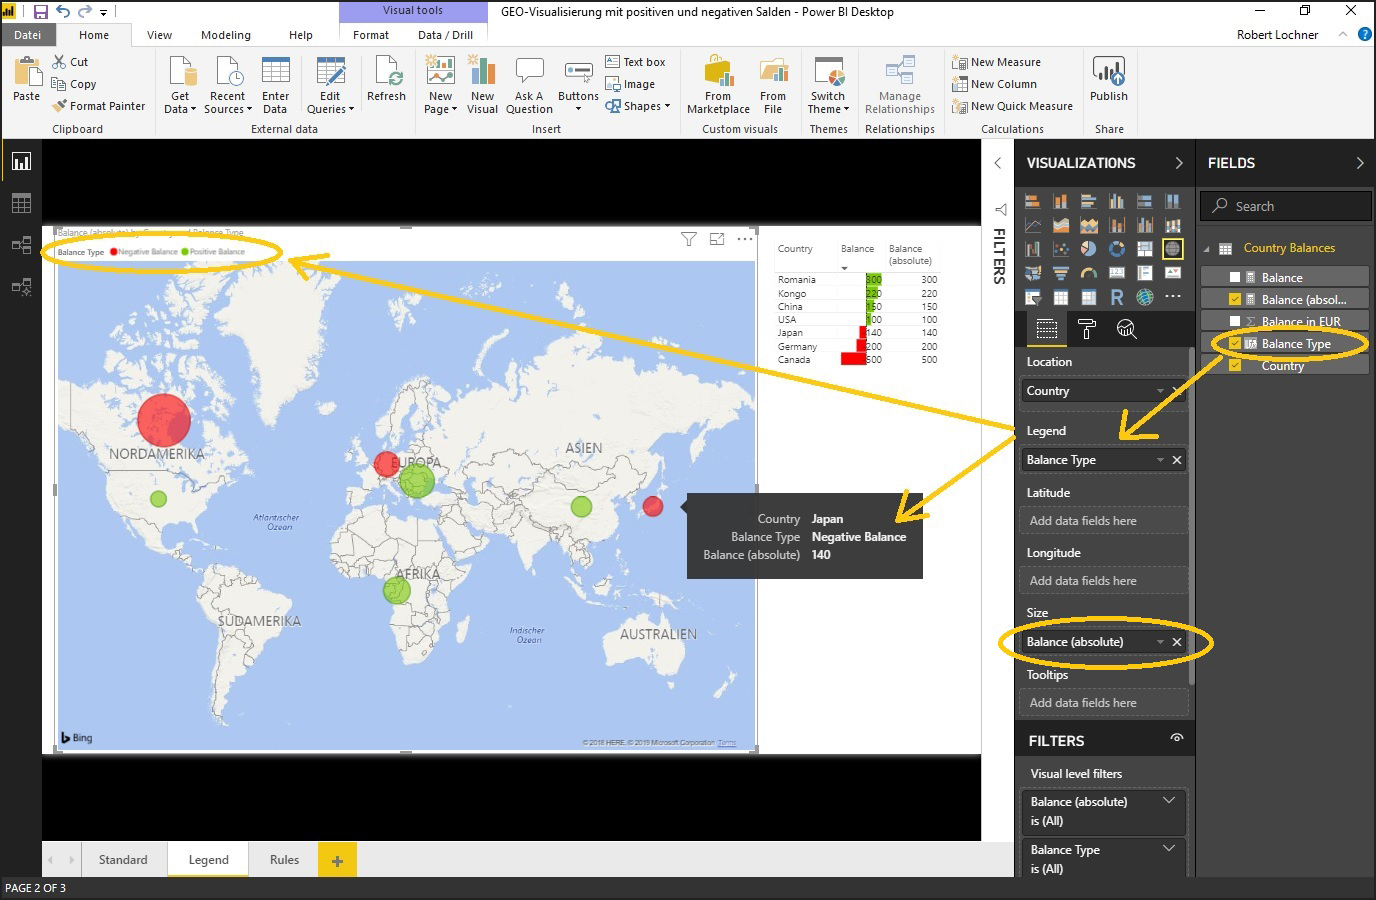The height and width of the screenshot is (900, 1376).
Task: Collapse the Country Balances table
Action: 1207,249
